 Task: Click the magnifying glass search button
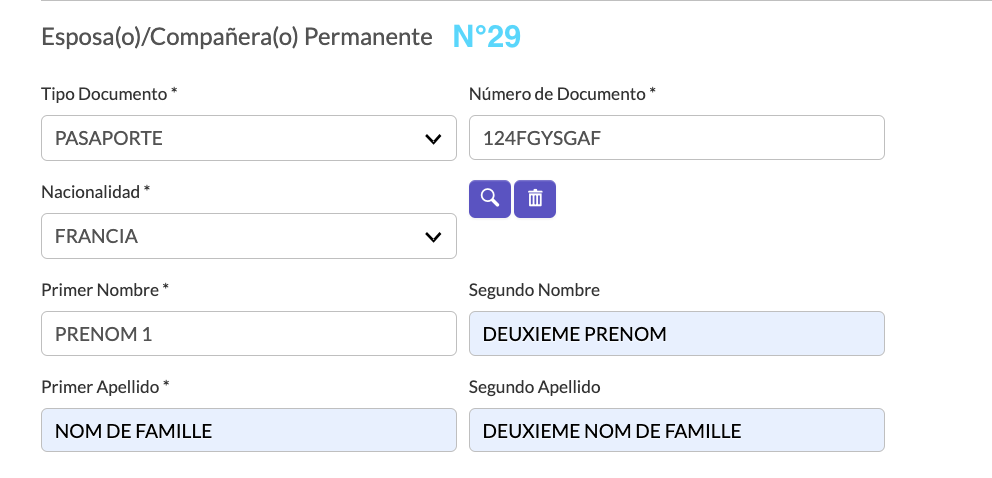490,199
